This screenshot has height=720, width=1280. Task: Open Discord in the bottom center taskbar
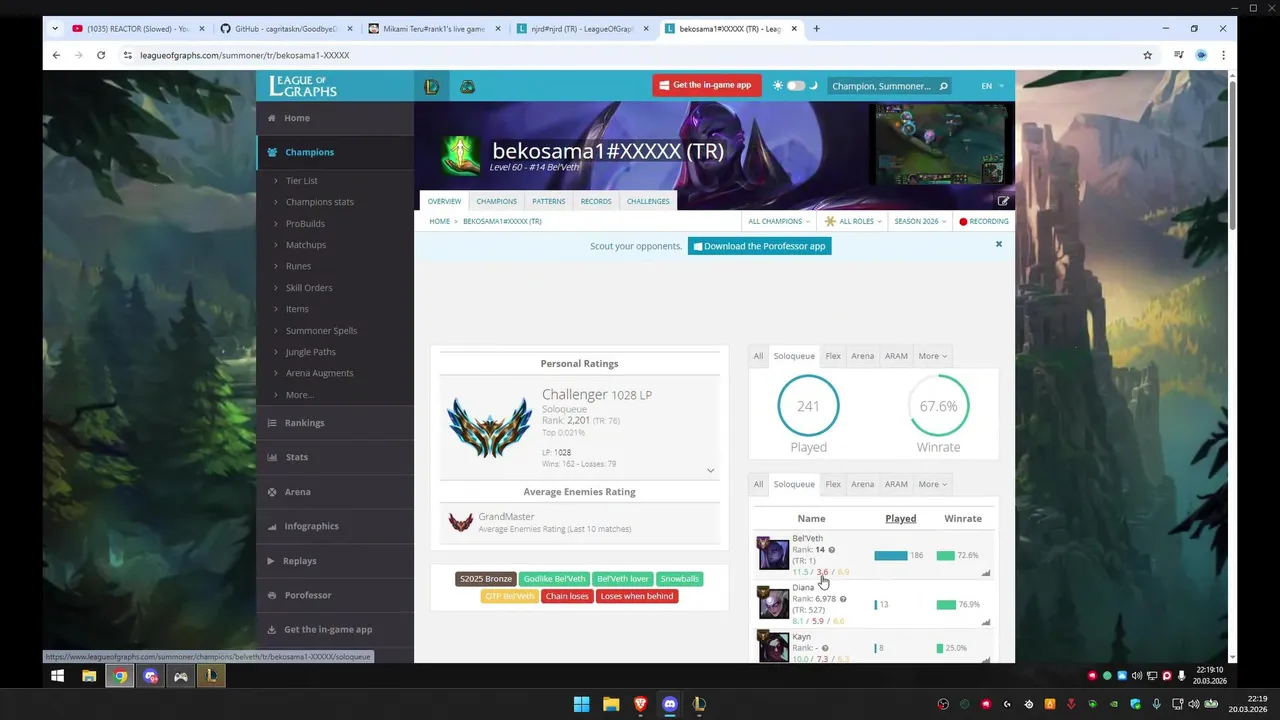coord(670,705)
